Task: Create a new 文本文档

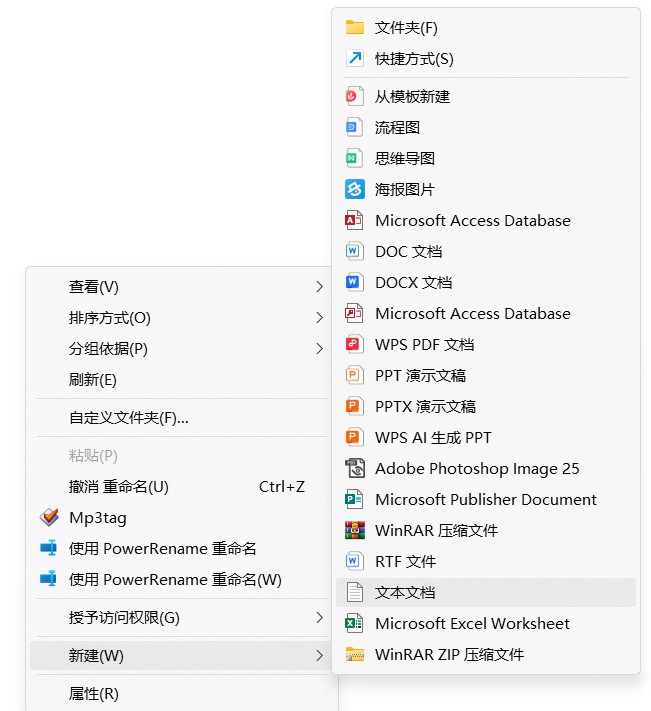Action: pos(486,592)
